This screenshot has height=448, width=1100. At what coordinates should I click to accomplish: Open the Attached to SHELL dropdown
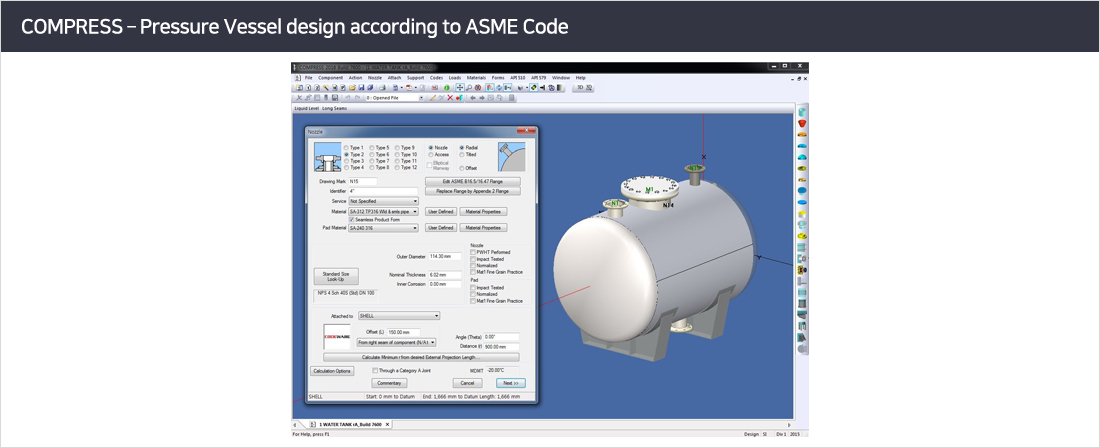399,316
